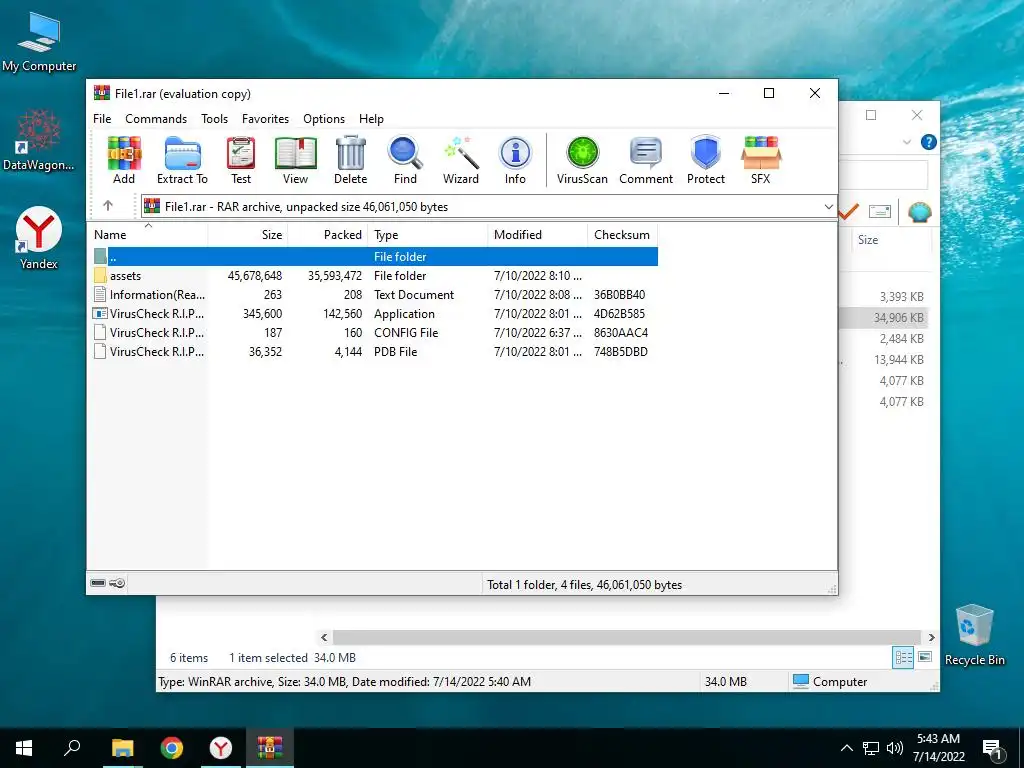Open the volume control in tray

point(895,748)
